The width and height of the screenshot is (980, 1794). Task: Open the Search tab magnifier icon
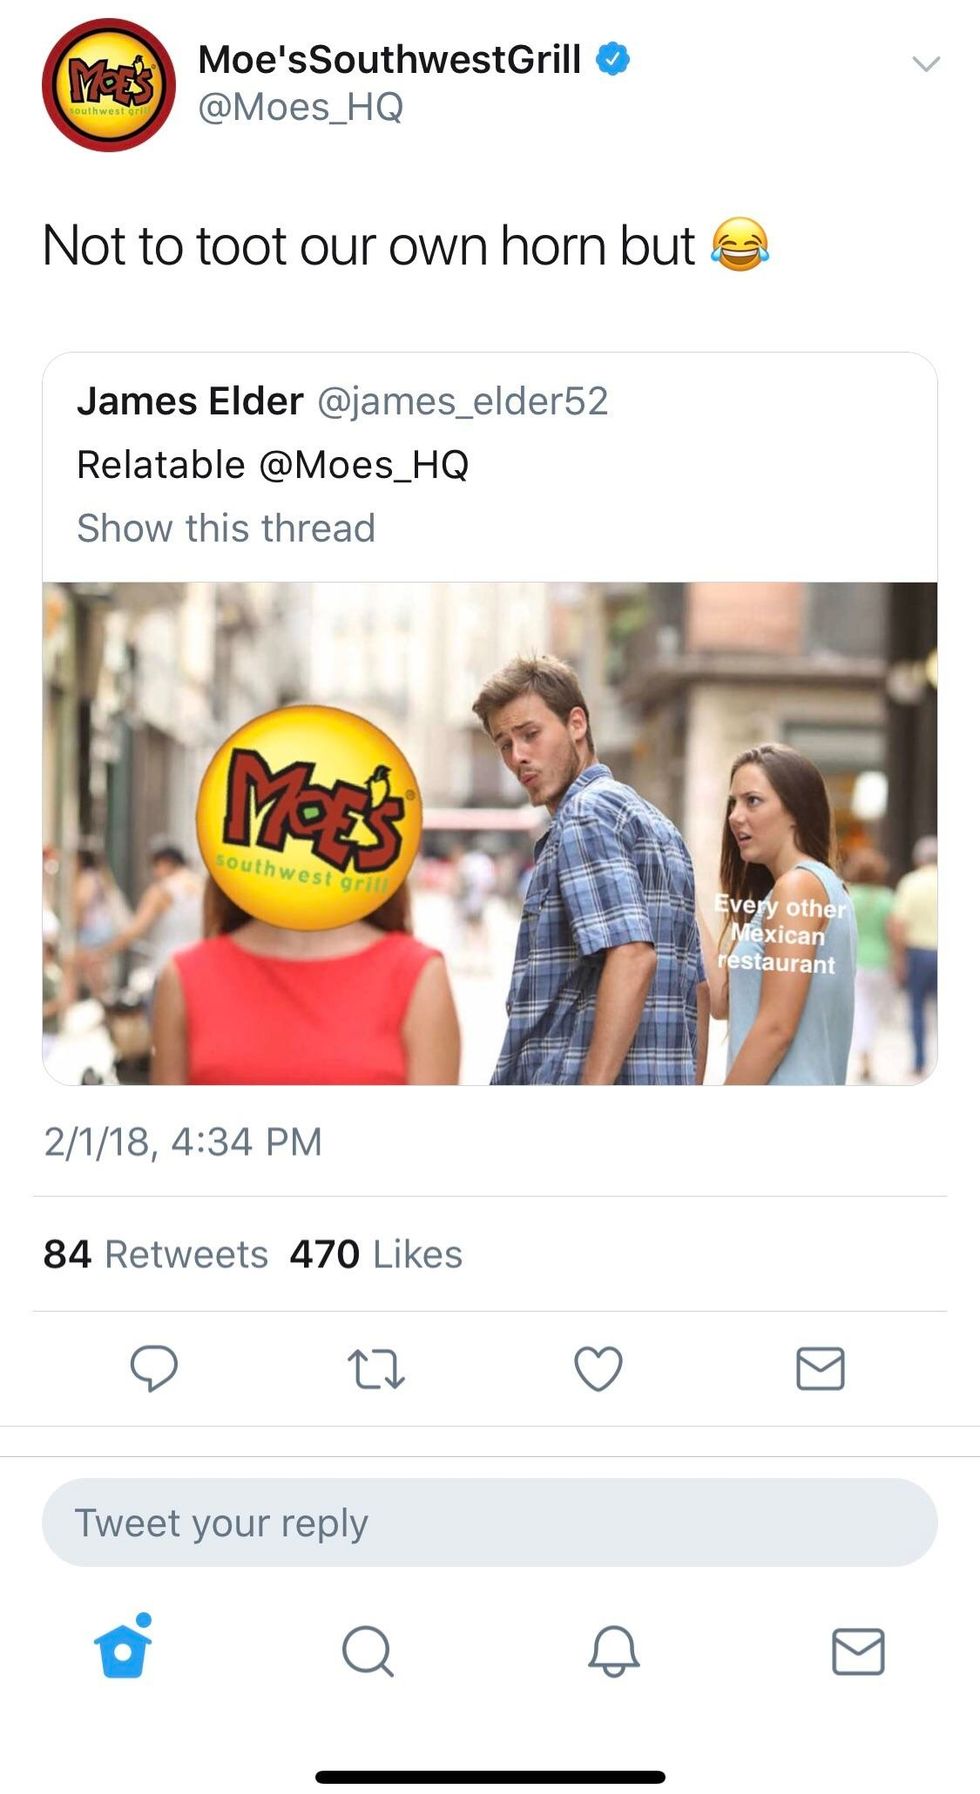tap(368, 1651)
